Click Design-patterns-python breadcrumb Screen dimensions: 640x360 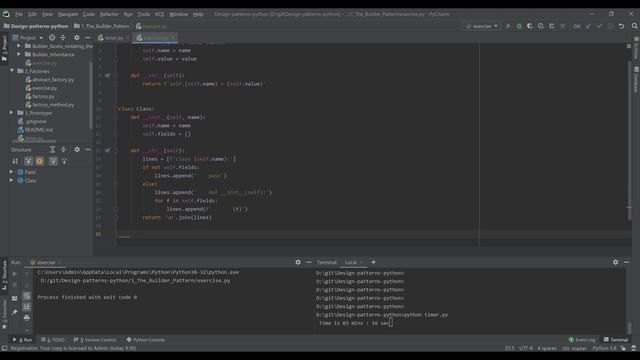(x=36, y=26)
